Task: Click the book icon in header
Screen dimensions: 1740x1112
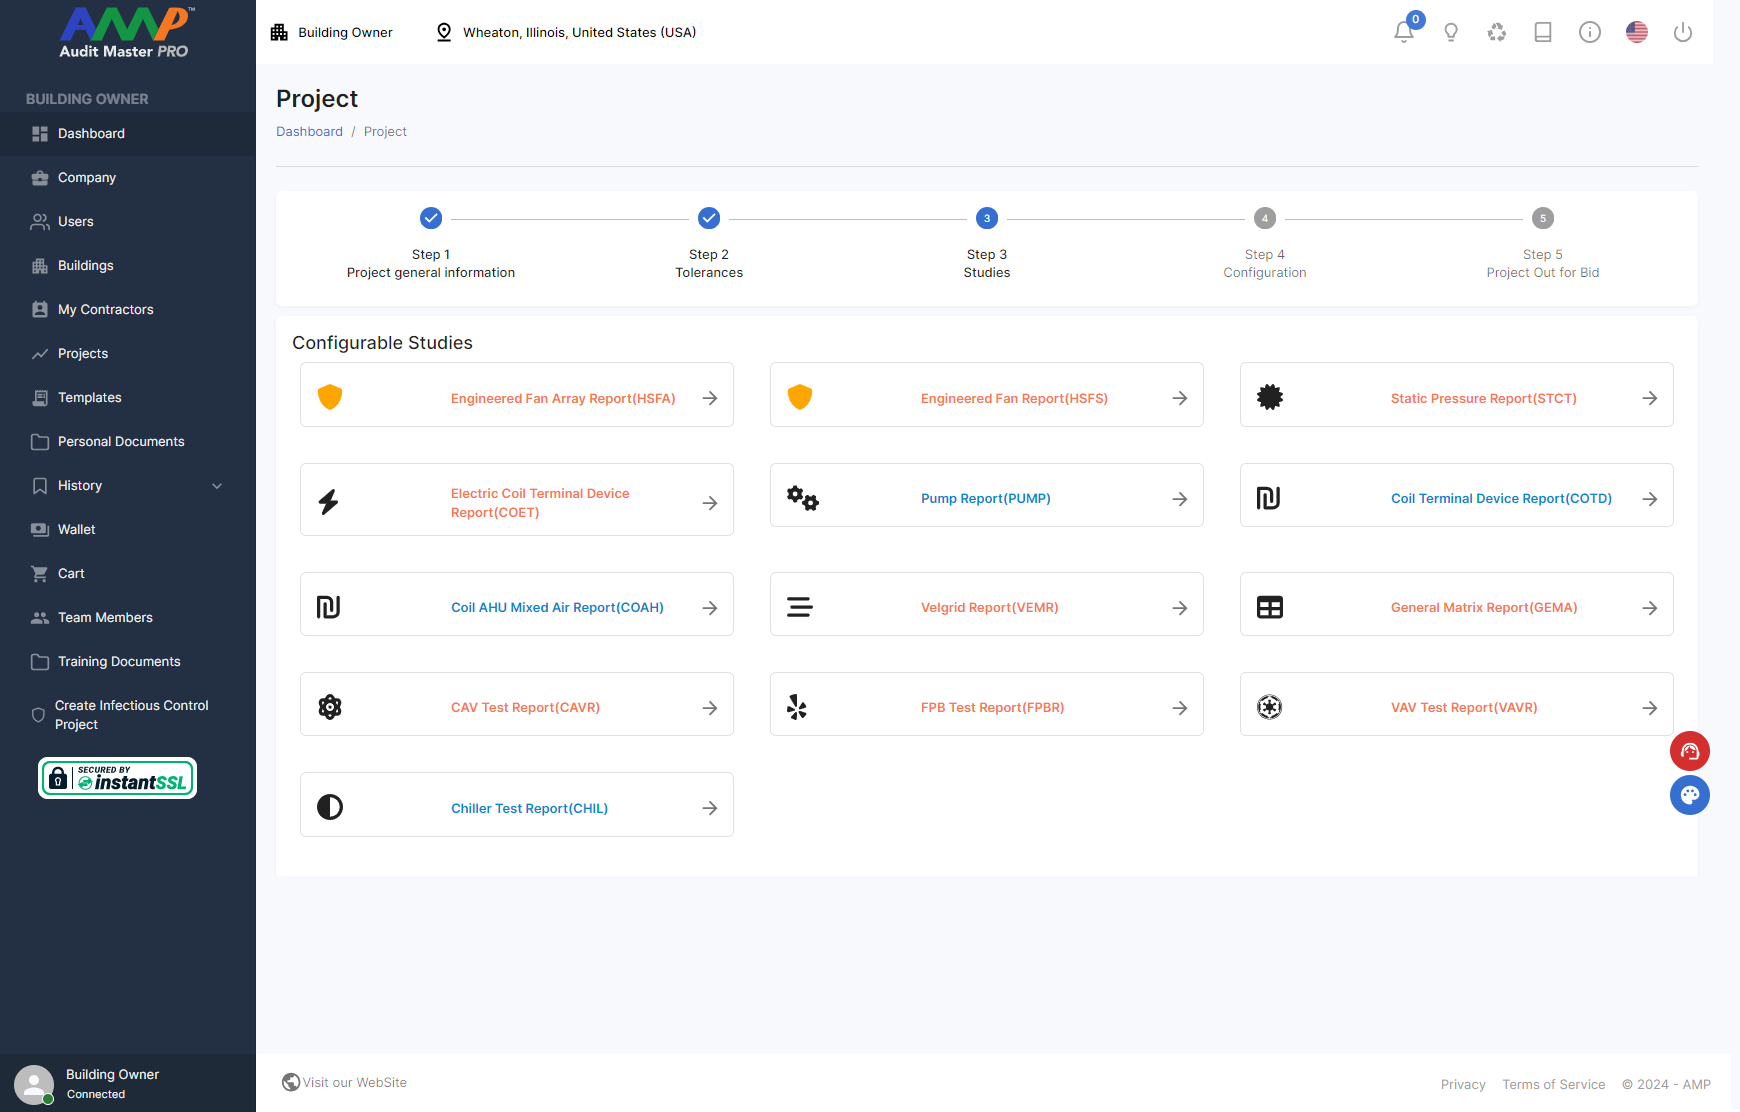Action: (x=1543, y=32)
